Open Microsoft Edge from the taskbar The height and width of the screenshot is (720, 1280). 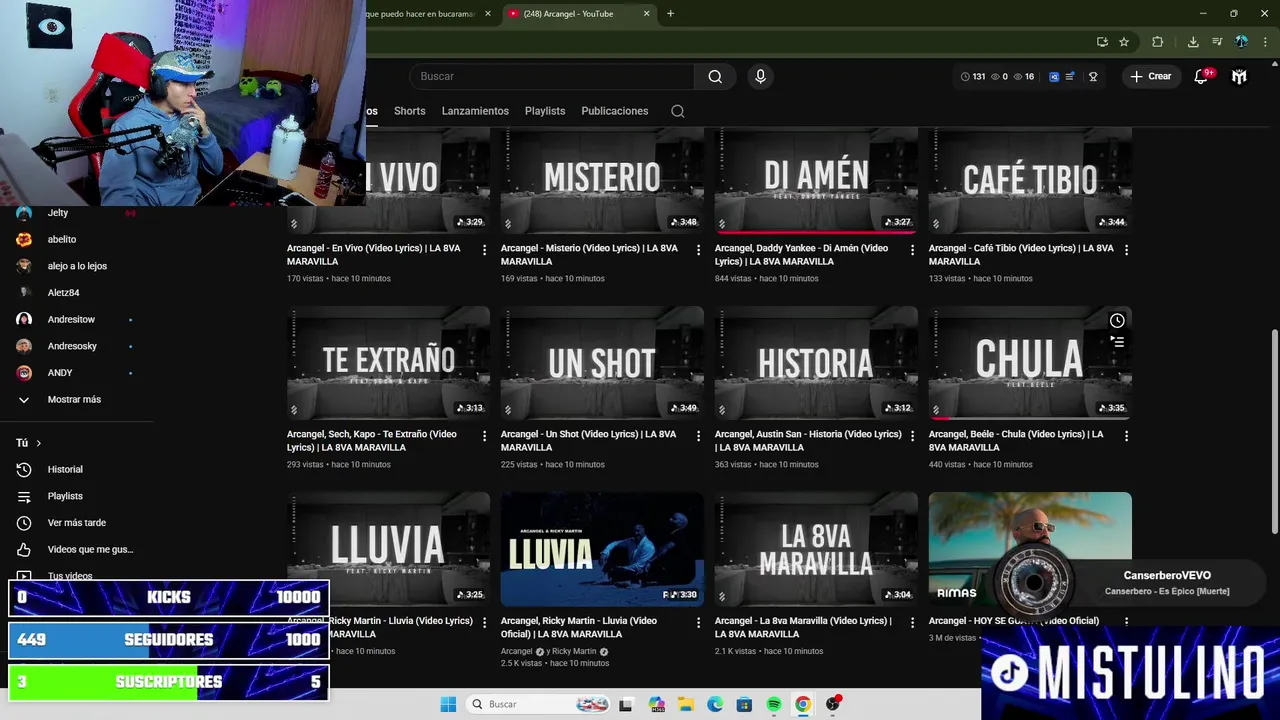coord(715,704)
